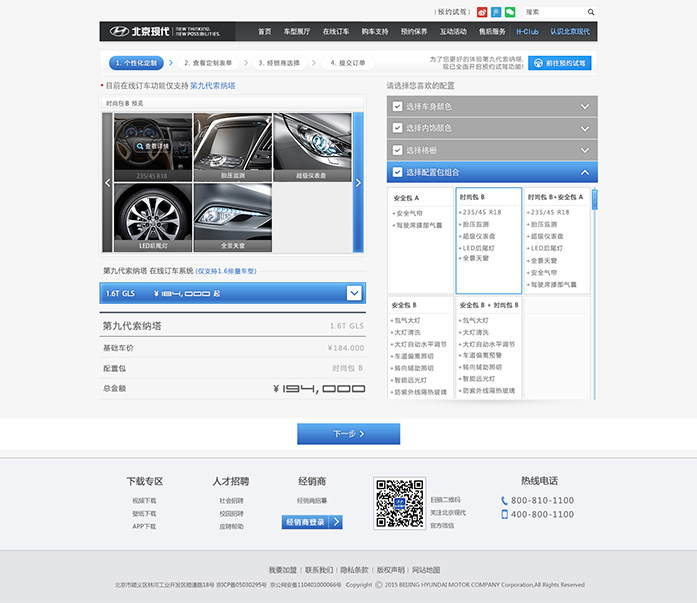Click the blue social icon between Weibo and WeChat

pos(496,12)
